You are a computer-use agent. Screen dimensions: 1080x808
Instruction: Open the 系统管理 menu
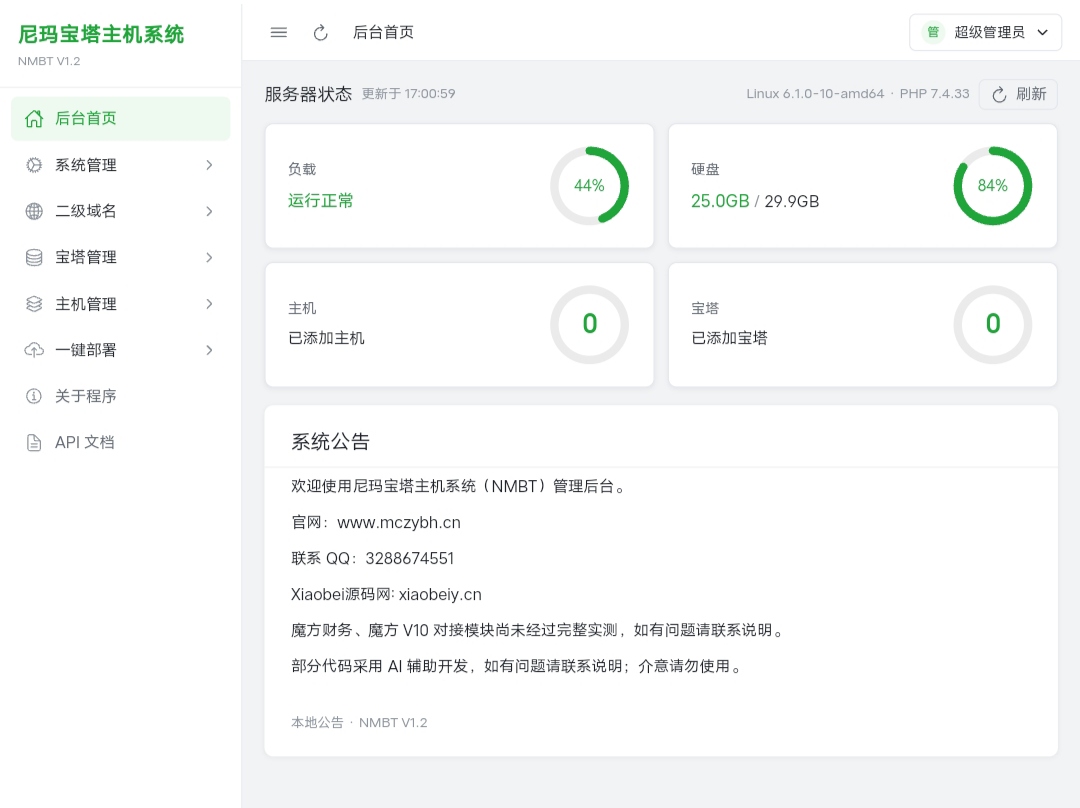coord(121,165)
